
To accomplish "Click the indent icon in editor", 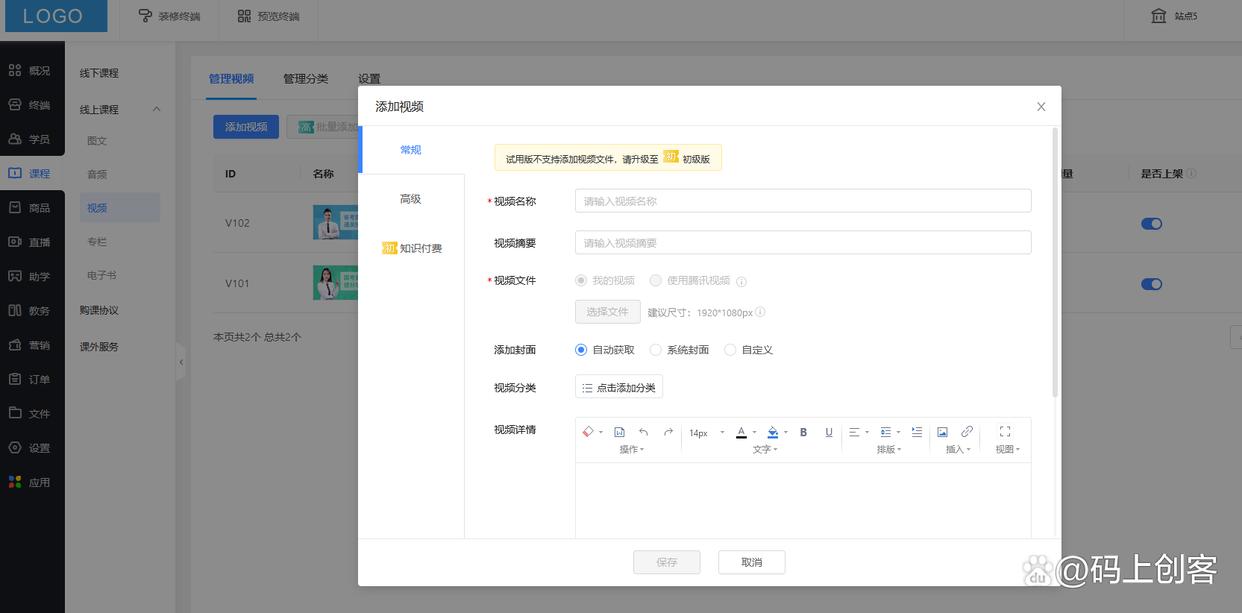I will point(917,432).
